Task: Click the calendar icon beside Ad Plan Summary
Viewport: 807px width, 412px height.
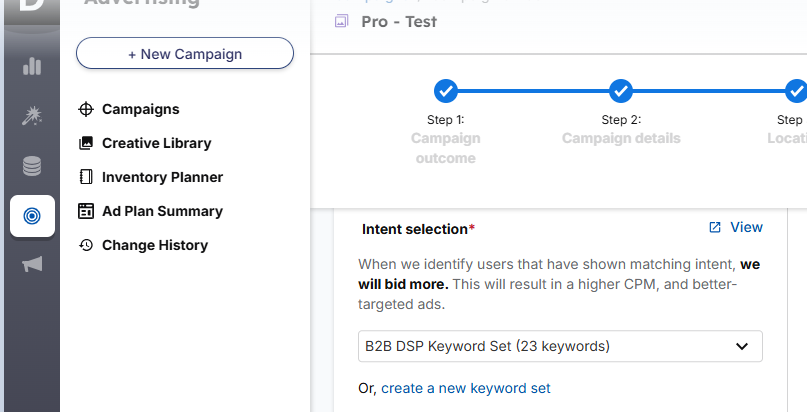Action: pyautogui.click(x=86, y=211)
